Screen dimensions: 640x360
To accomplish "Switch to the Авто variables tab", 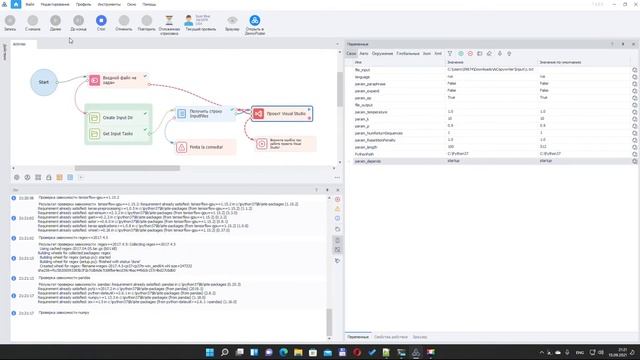I will coord(364,53).
